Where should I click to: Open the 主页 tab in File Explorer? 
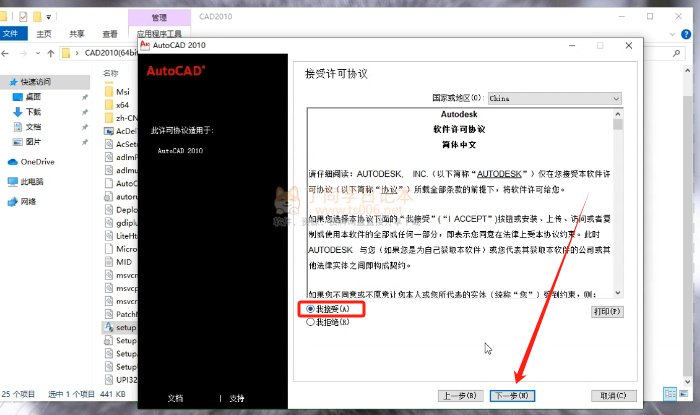click(x=44, y=33)
